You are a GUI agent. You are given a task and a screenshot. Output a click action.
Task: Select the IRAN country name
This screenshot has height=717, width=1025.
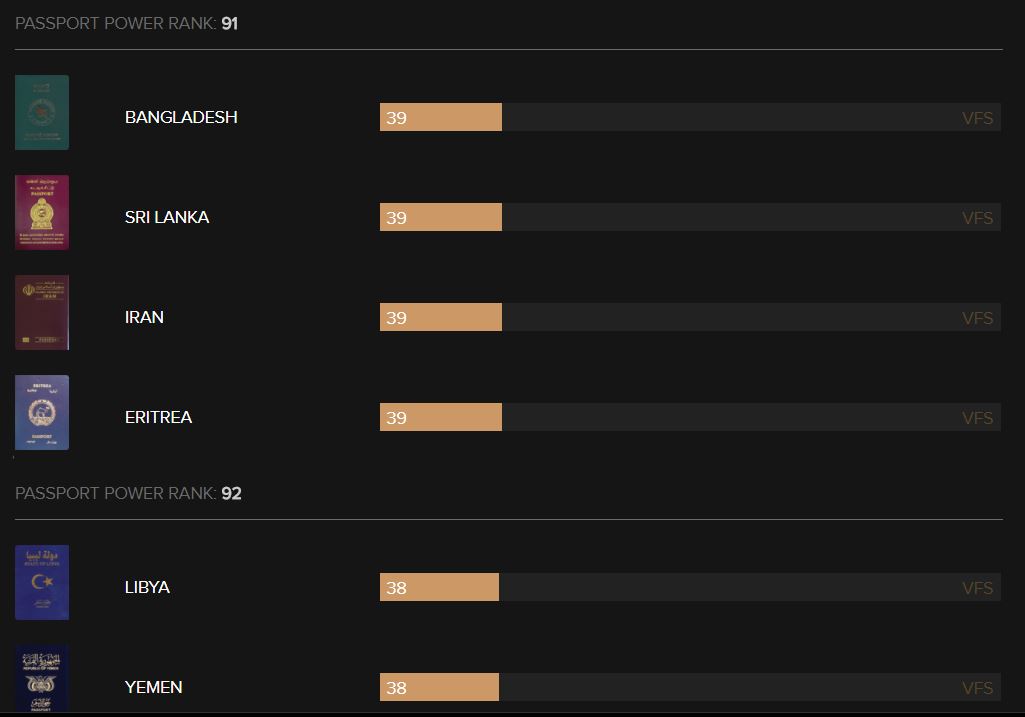point(144,317)
